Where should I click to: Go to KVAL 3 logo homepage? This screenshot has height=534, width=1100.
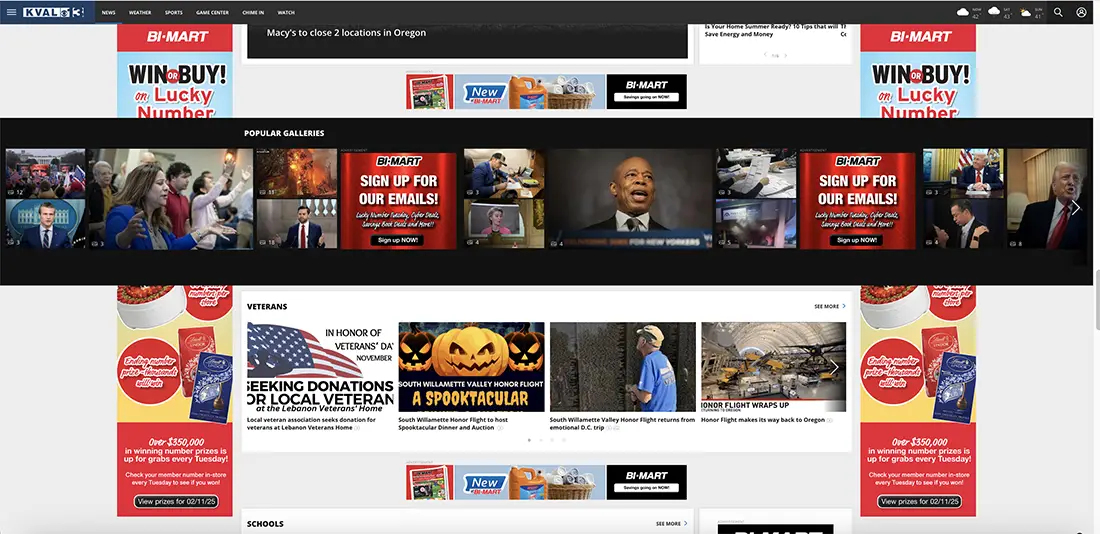53,12
